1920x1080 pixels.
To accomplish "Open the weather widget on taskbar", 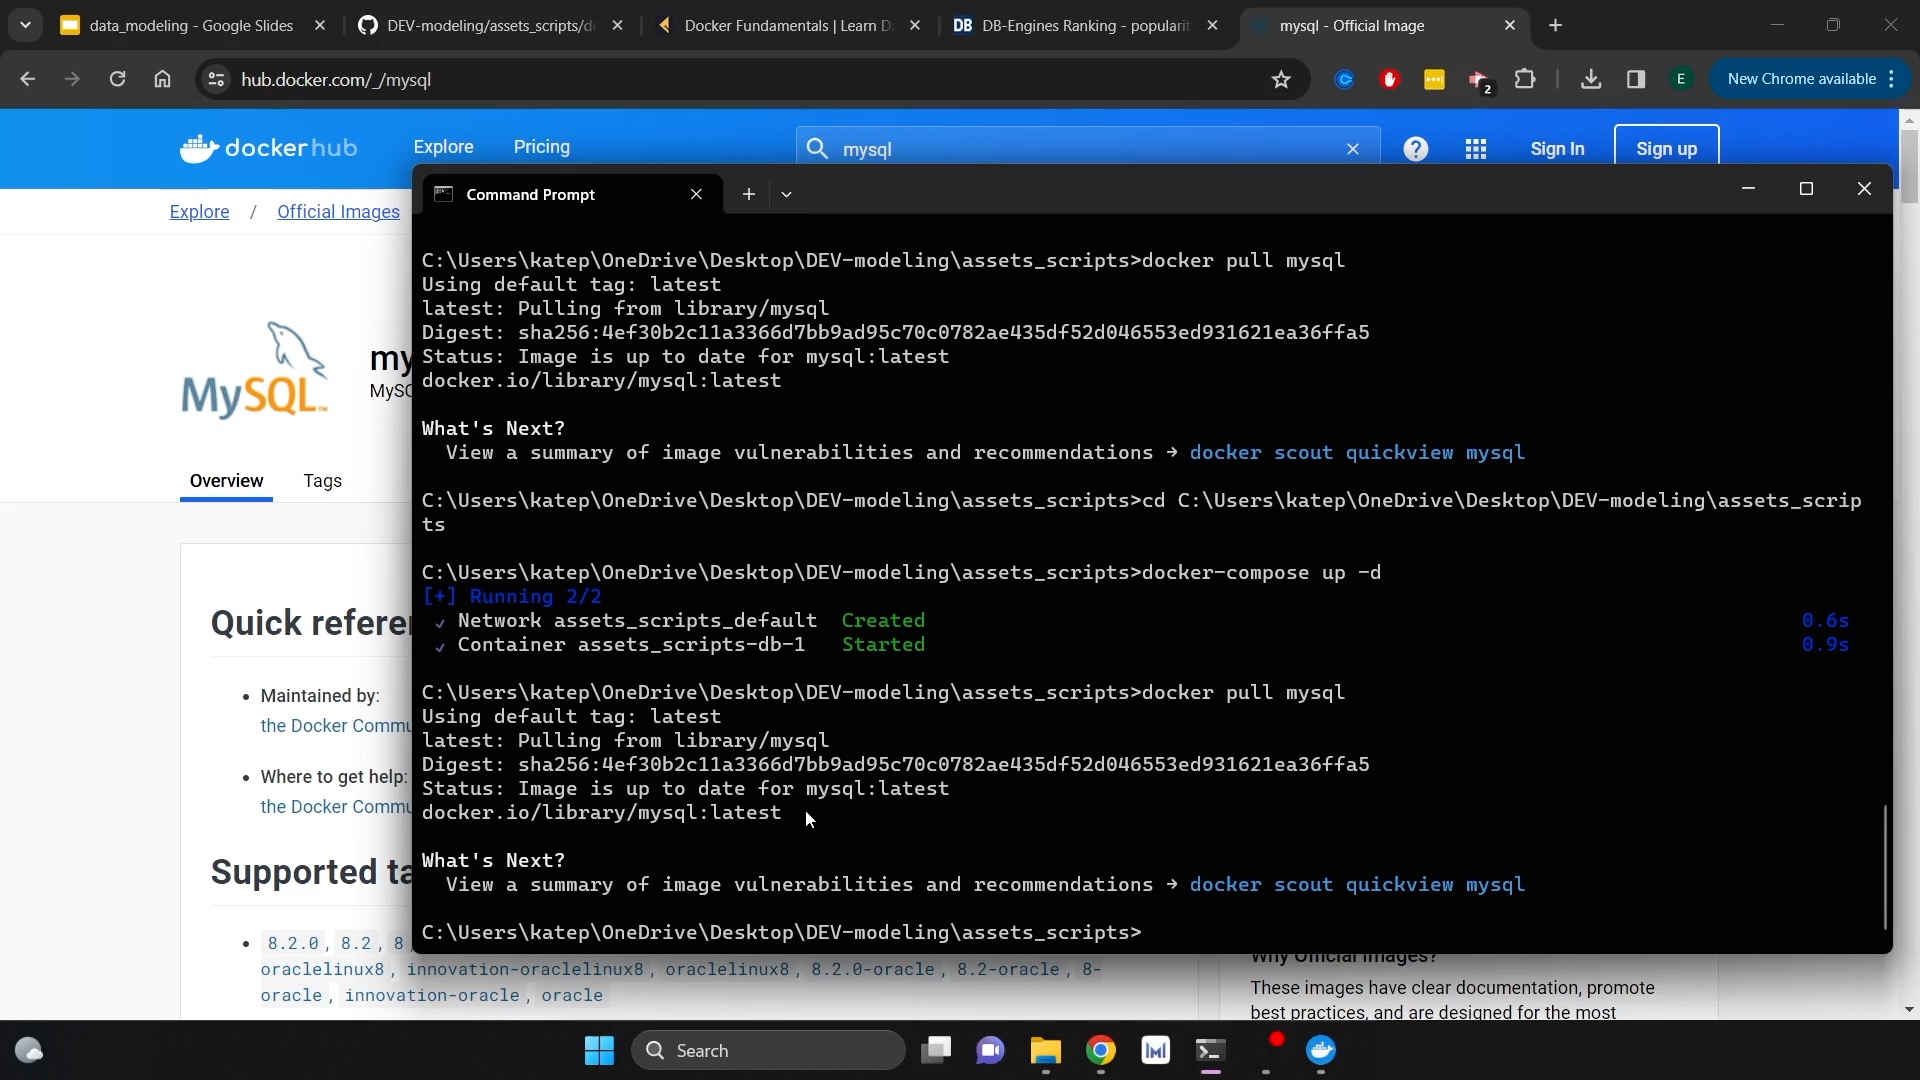I will click(29, 1050).
